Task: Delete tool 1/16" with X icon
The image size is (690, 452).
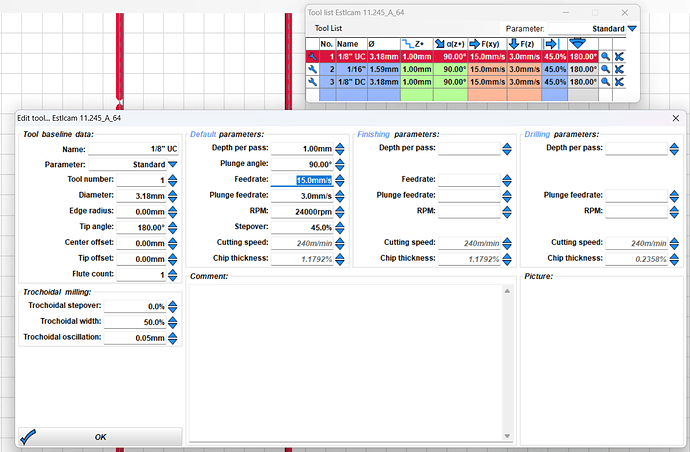Action: (619, 69)
